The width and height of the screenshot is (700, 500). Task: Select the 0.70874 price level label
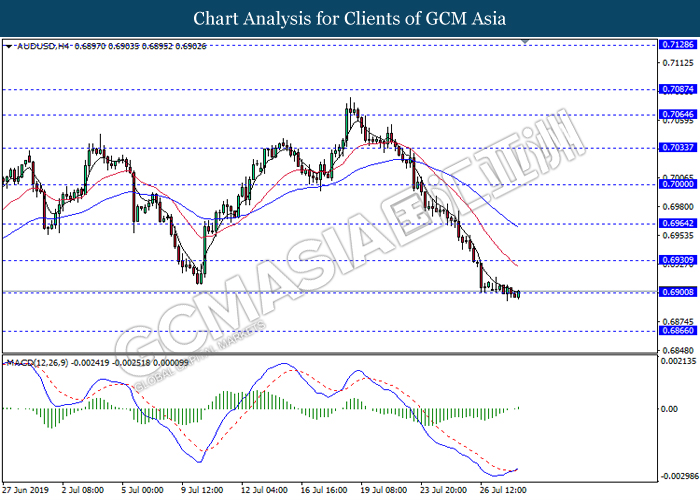pos(678,89)
